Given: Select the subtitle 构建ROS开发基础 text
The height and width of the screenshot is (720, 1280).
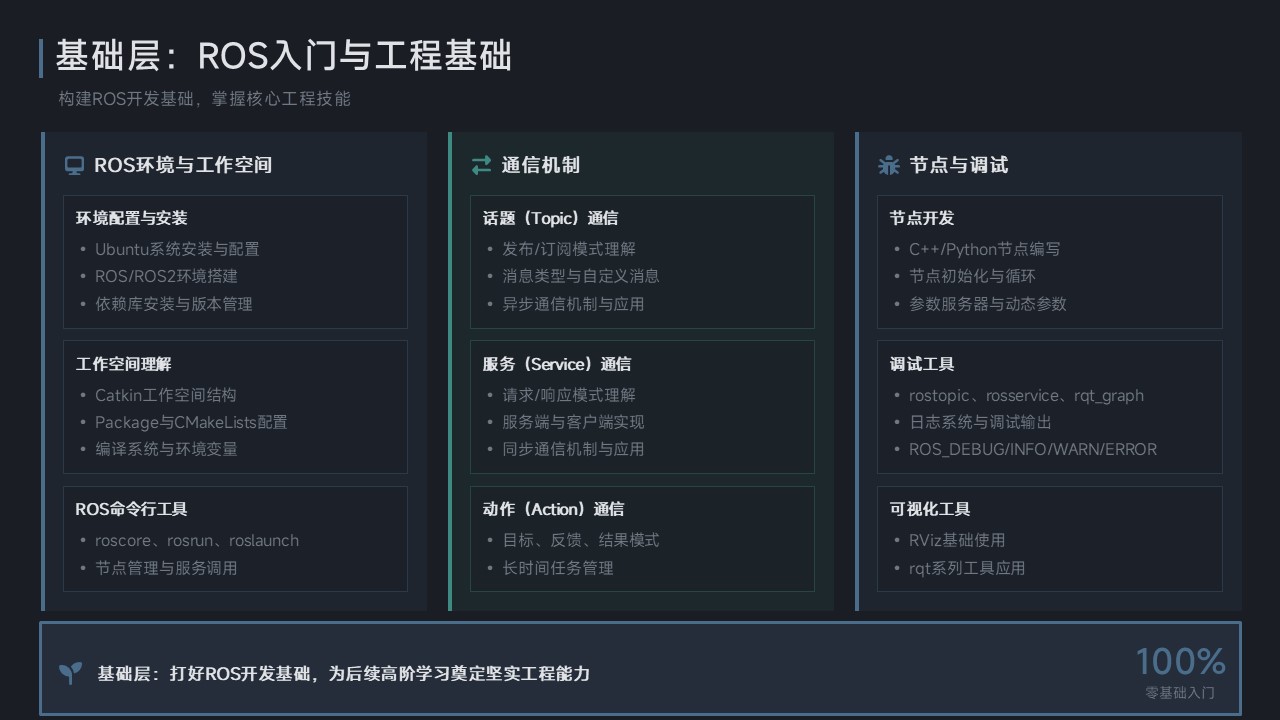Looking at the screenshot, I should [x=204, y=99].
